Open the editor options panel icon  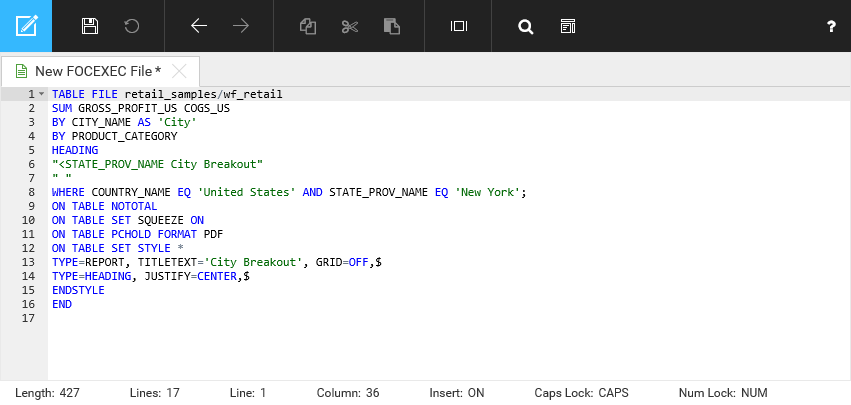pos(567,26)
